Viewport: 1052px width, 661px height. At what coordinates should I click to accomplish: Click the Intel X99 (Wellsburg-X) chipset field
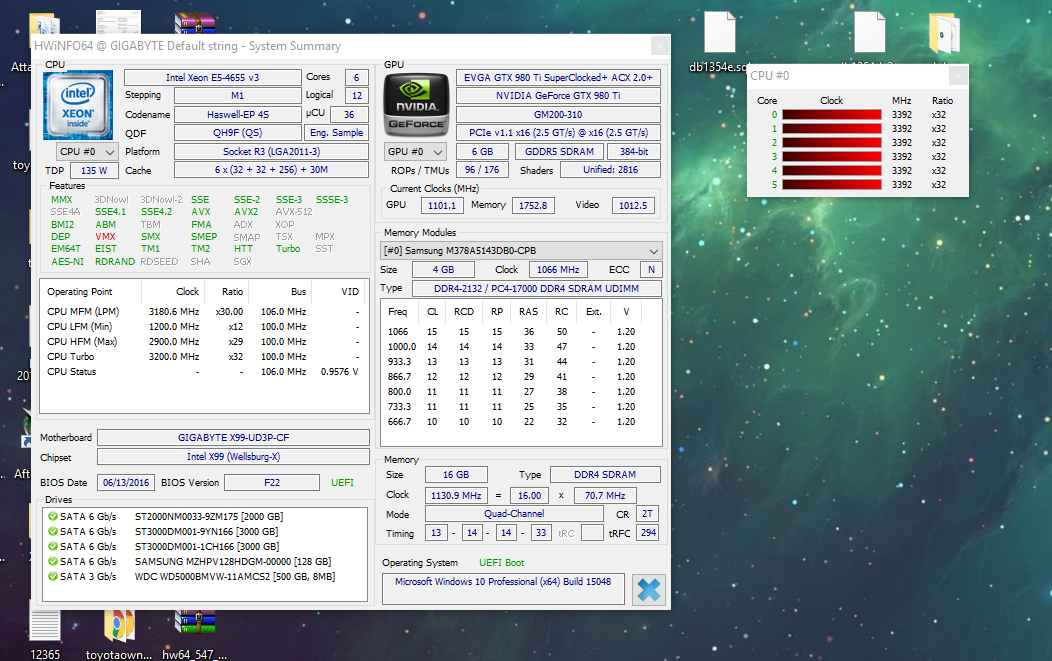tap(233, 457)
